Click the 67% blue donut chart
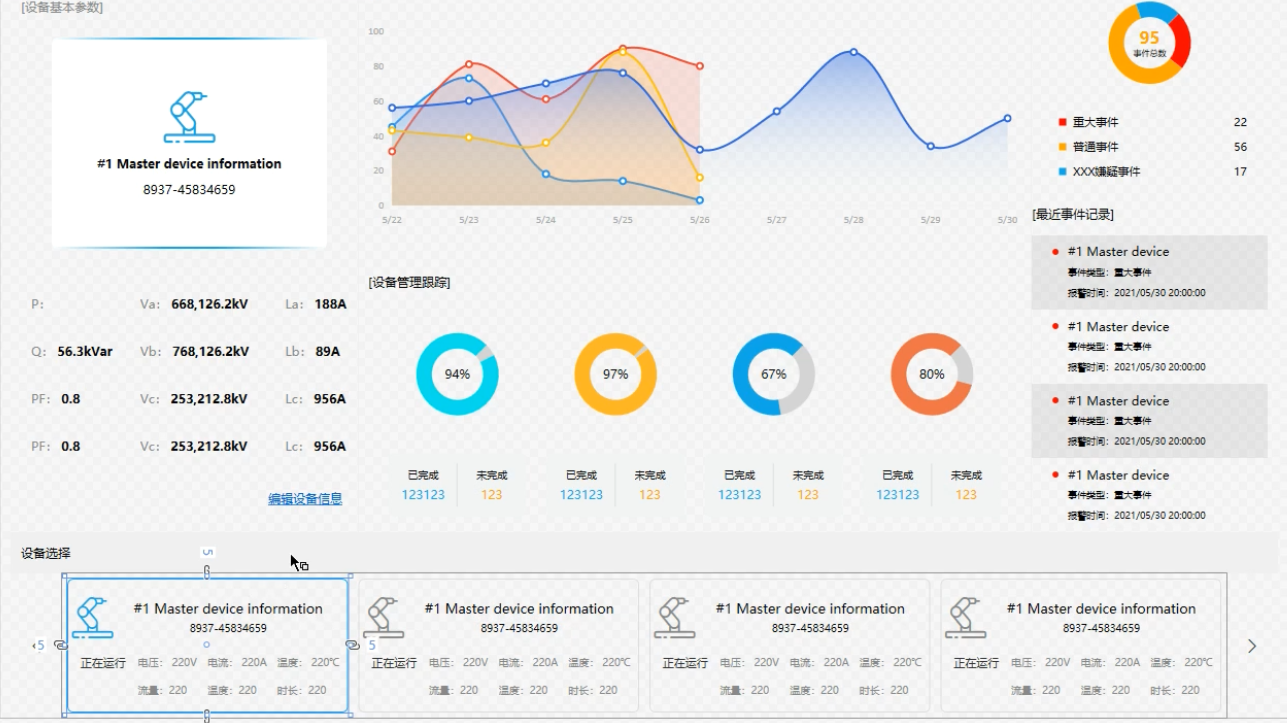 click(x=774, y=374)
